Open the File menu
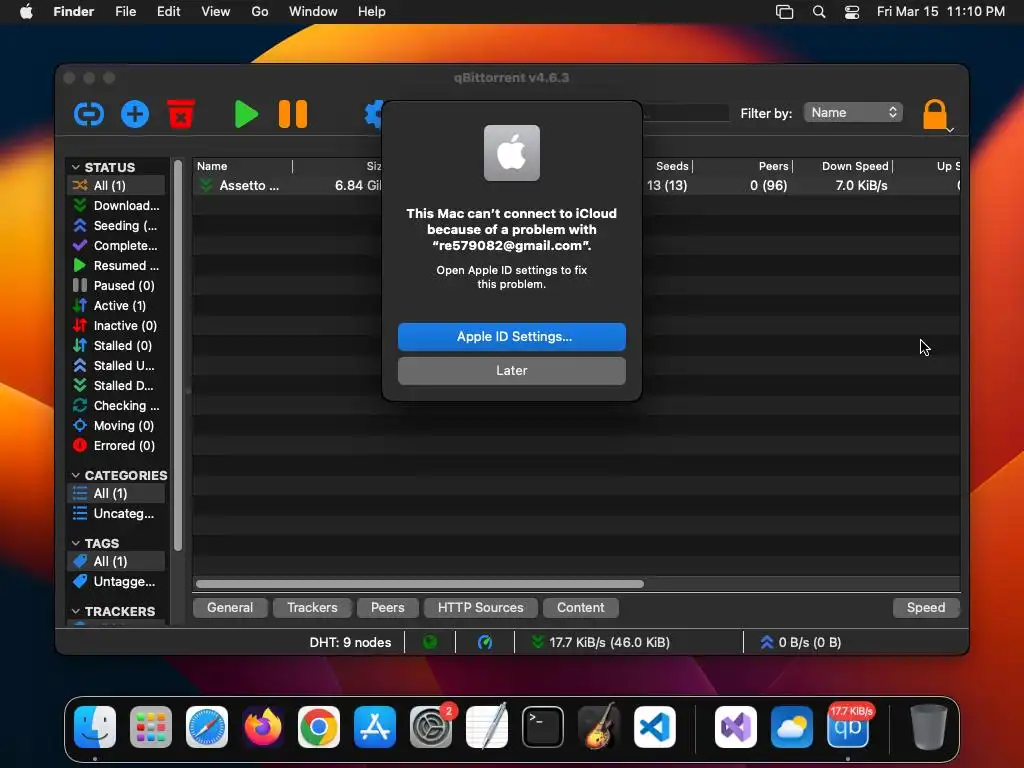 click(125, 12)
